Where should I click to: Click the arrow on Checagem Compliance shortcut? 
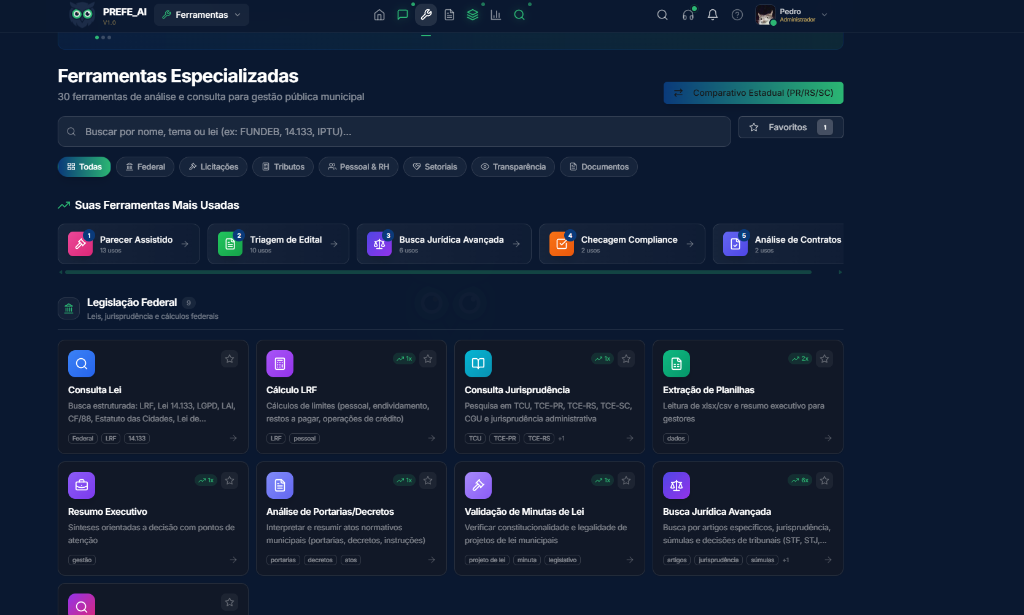point(690,244)
